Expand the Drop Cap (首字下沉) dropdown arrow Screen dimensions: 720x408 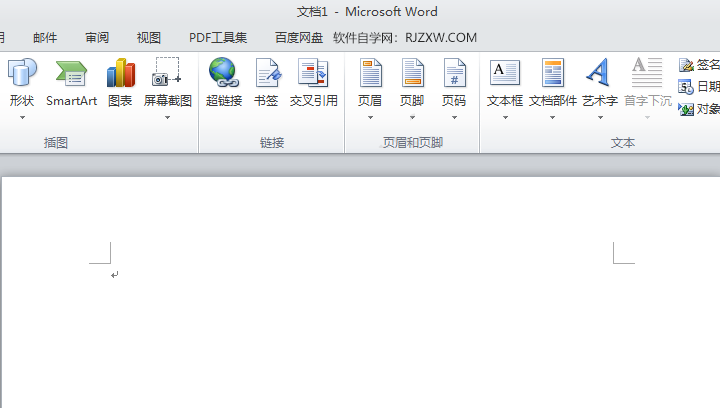click(x=647, y=118)
